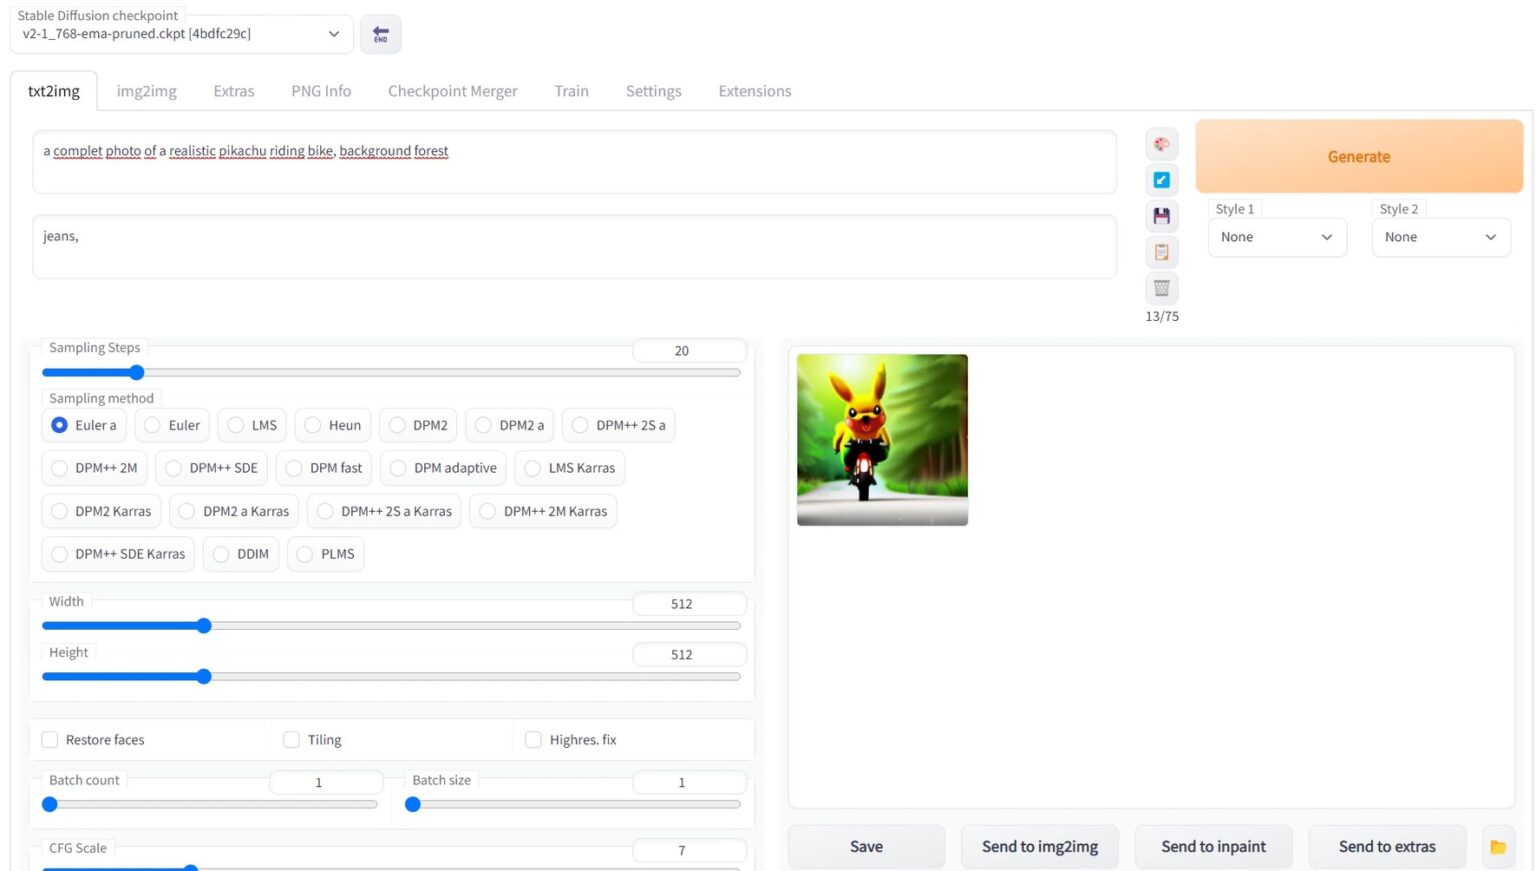1536x871 pixels.
Task: Click the Sampling Steps value field
Action: tap(689, 351)
